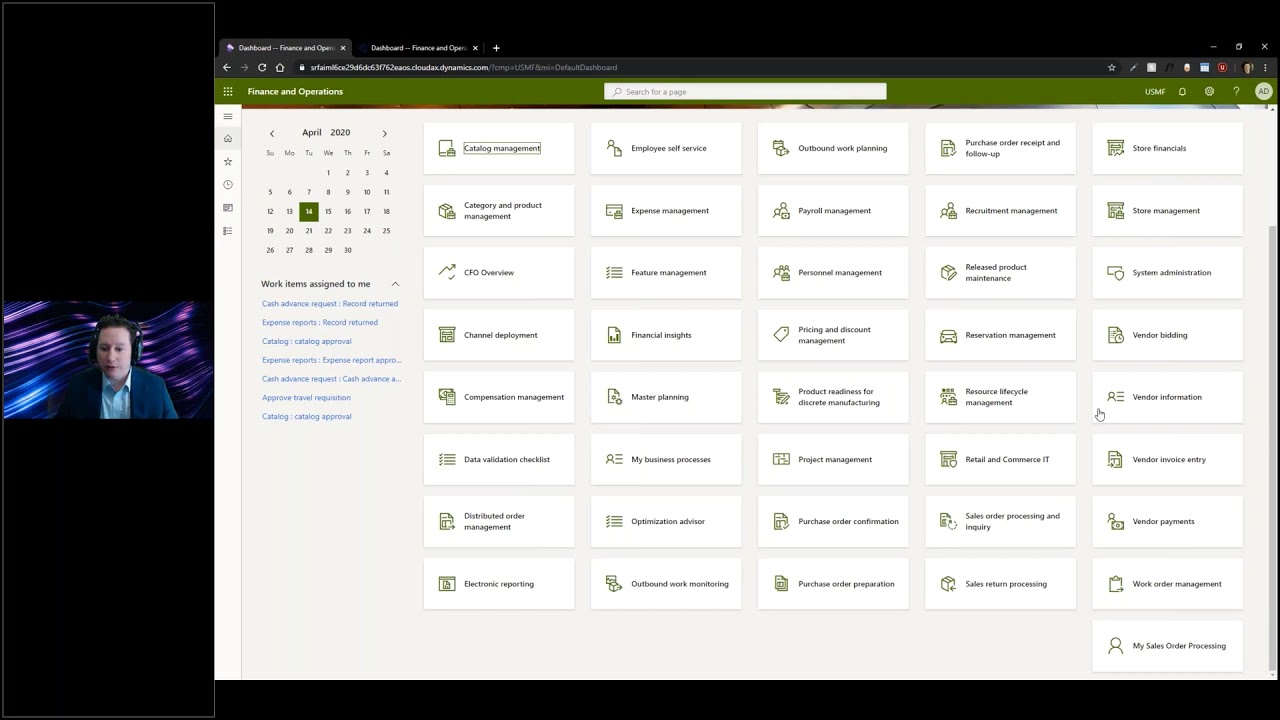Go to previous month in calendar
Image resolution: width=1280 pixels, height=720 pixels.
click(x=271, y=133)
